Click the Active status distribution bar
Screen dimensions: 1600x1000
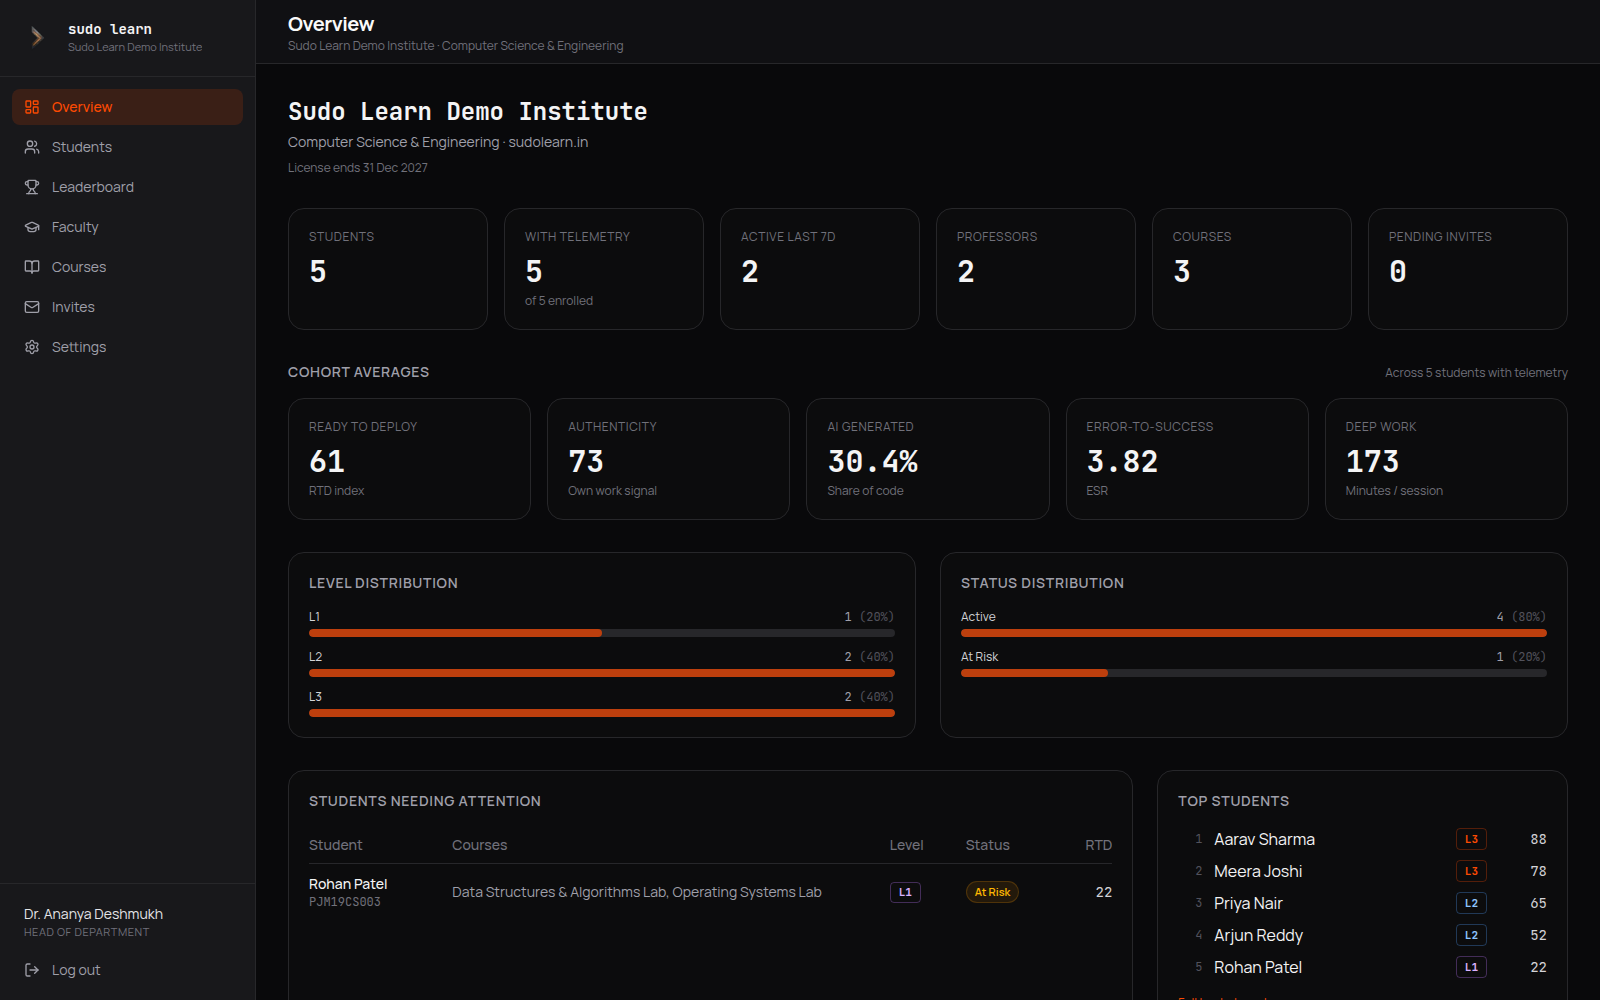[x=1254, y=633]
